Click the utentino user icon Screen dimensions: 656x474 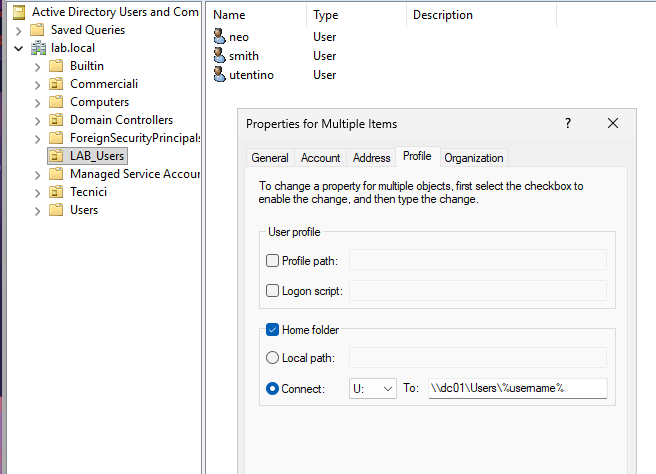coord(220,75)
